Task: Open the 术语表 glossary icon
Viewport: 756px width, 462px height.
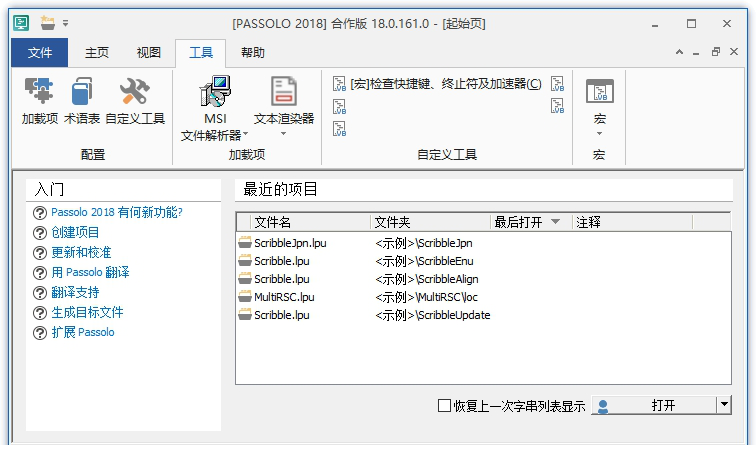Action: (x=82, y=100)
